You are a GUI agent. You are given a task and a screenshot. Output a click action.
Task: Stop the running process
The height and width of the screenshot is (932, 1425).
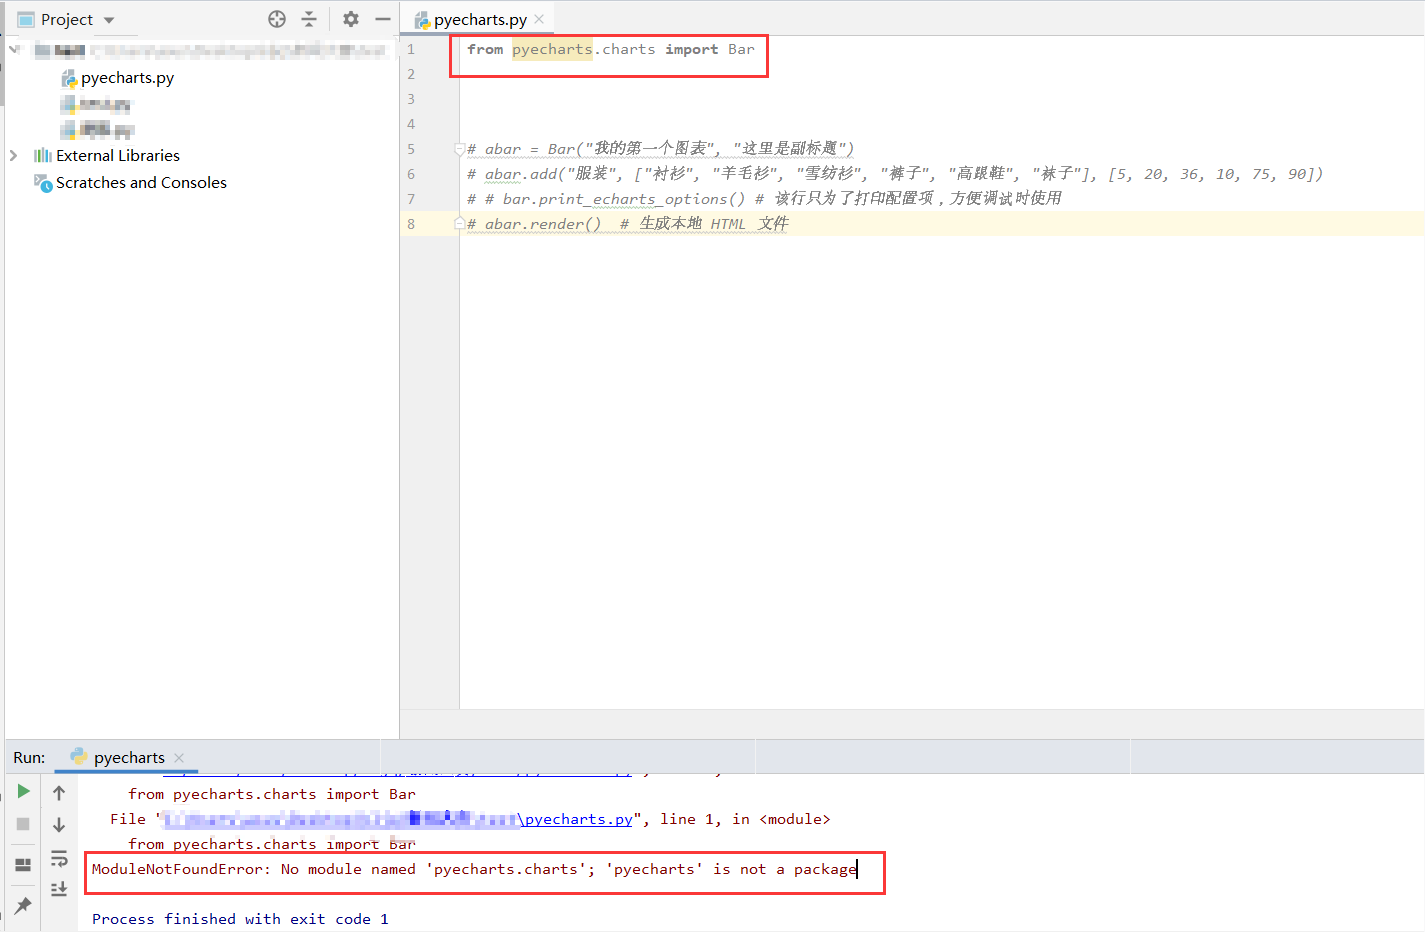click(22, 823)
